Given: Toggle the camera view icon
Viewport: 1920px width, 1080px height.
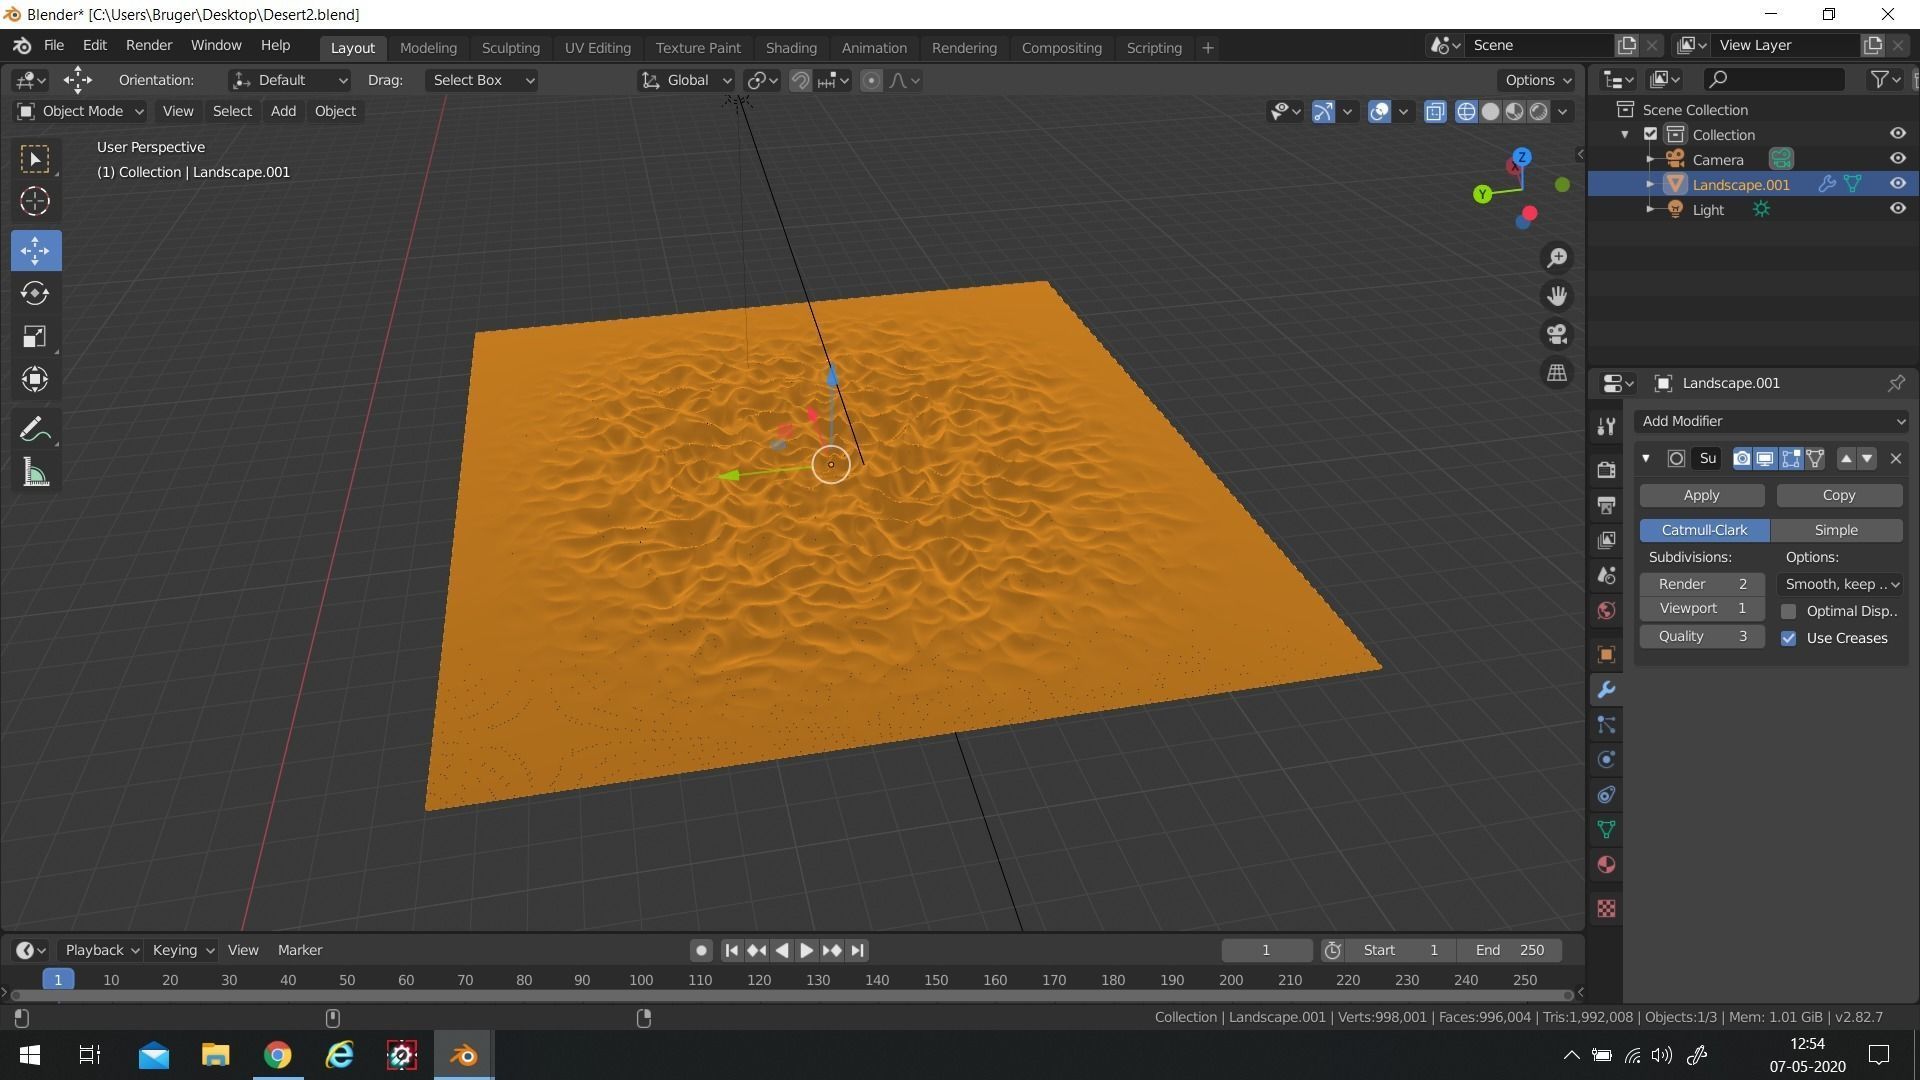Looking at the screenshot, I should click(x=1557, y=334).
